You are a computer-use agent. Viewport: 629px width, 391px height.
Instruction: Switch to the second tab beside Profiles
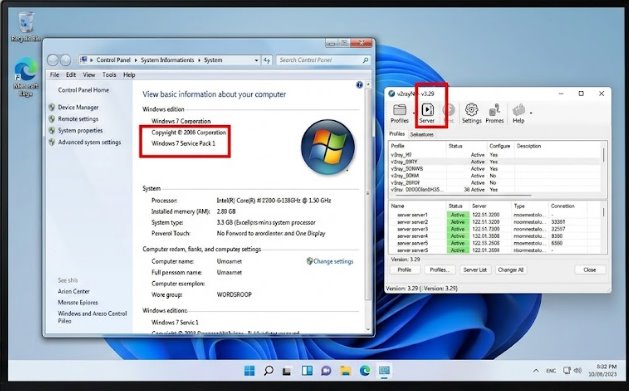click(422, 134)
